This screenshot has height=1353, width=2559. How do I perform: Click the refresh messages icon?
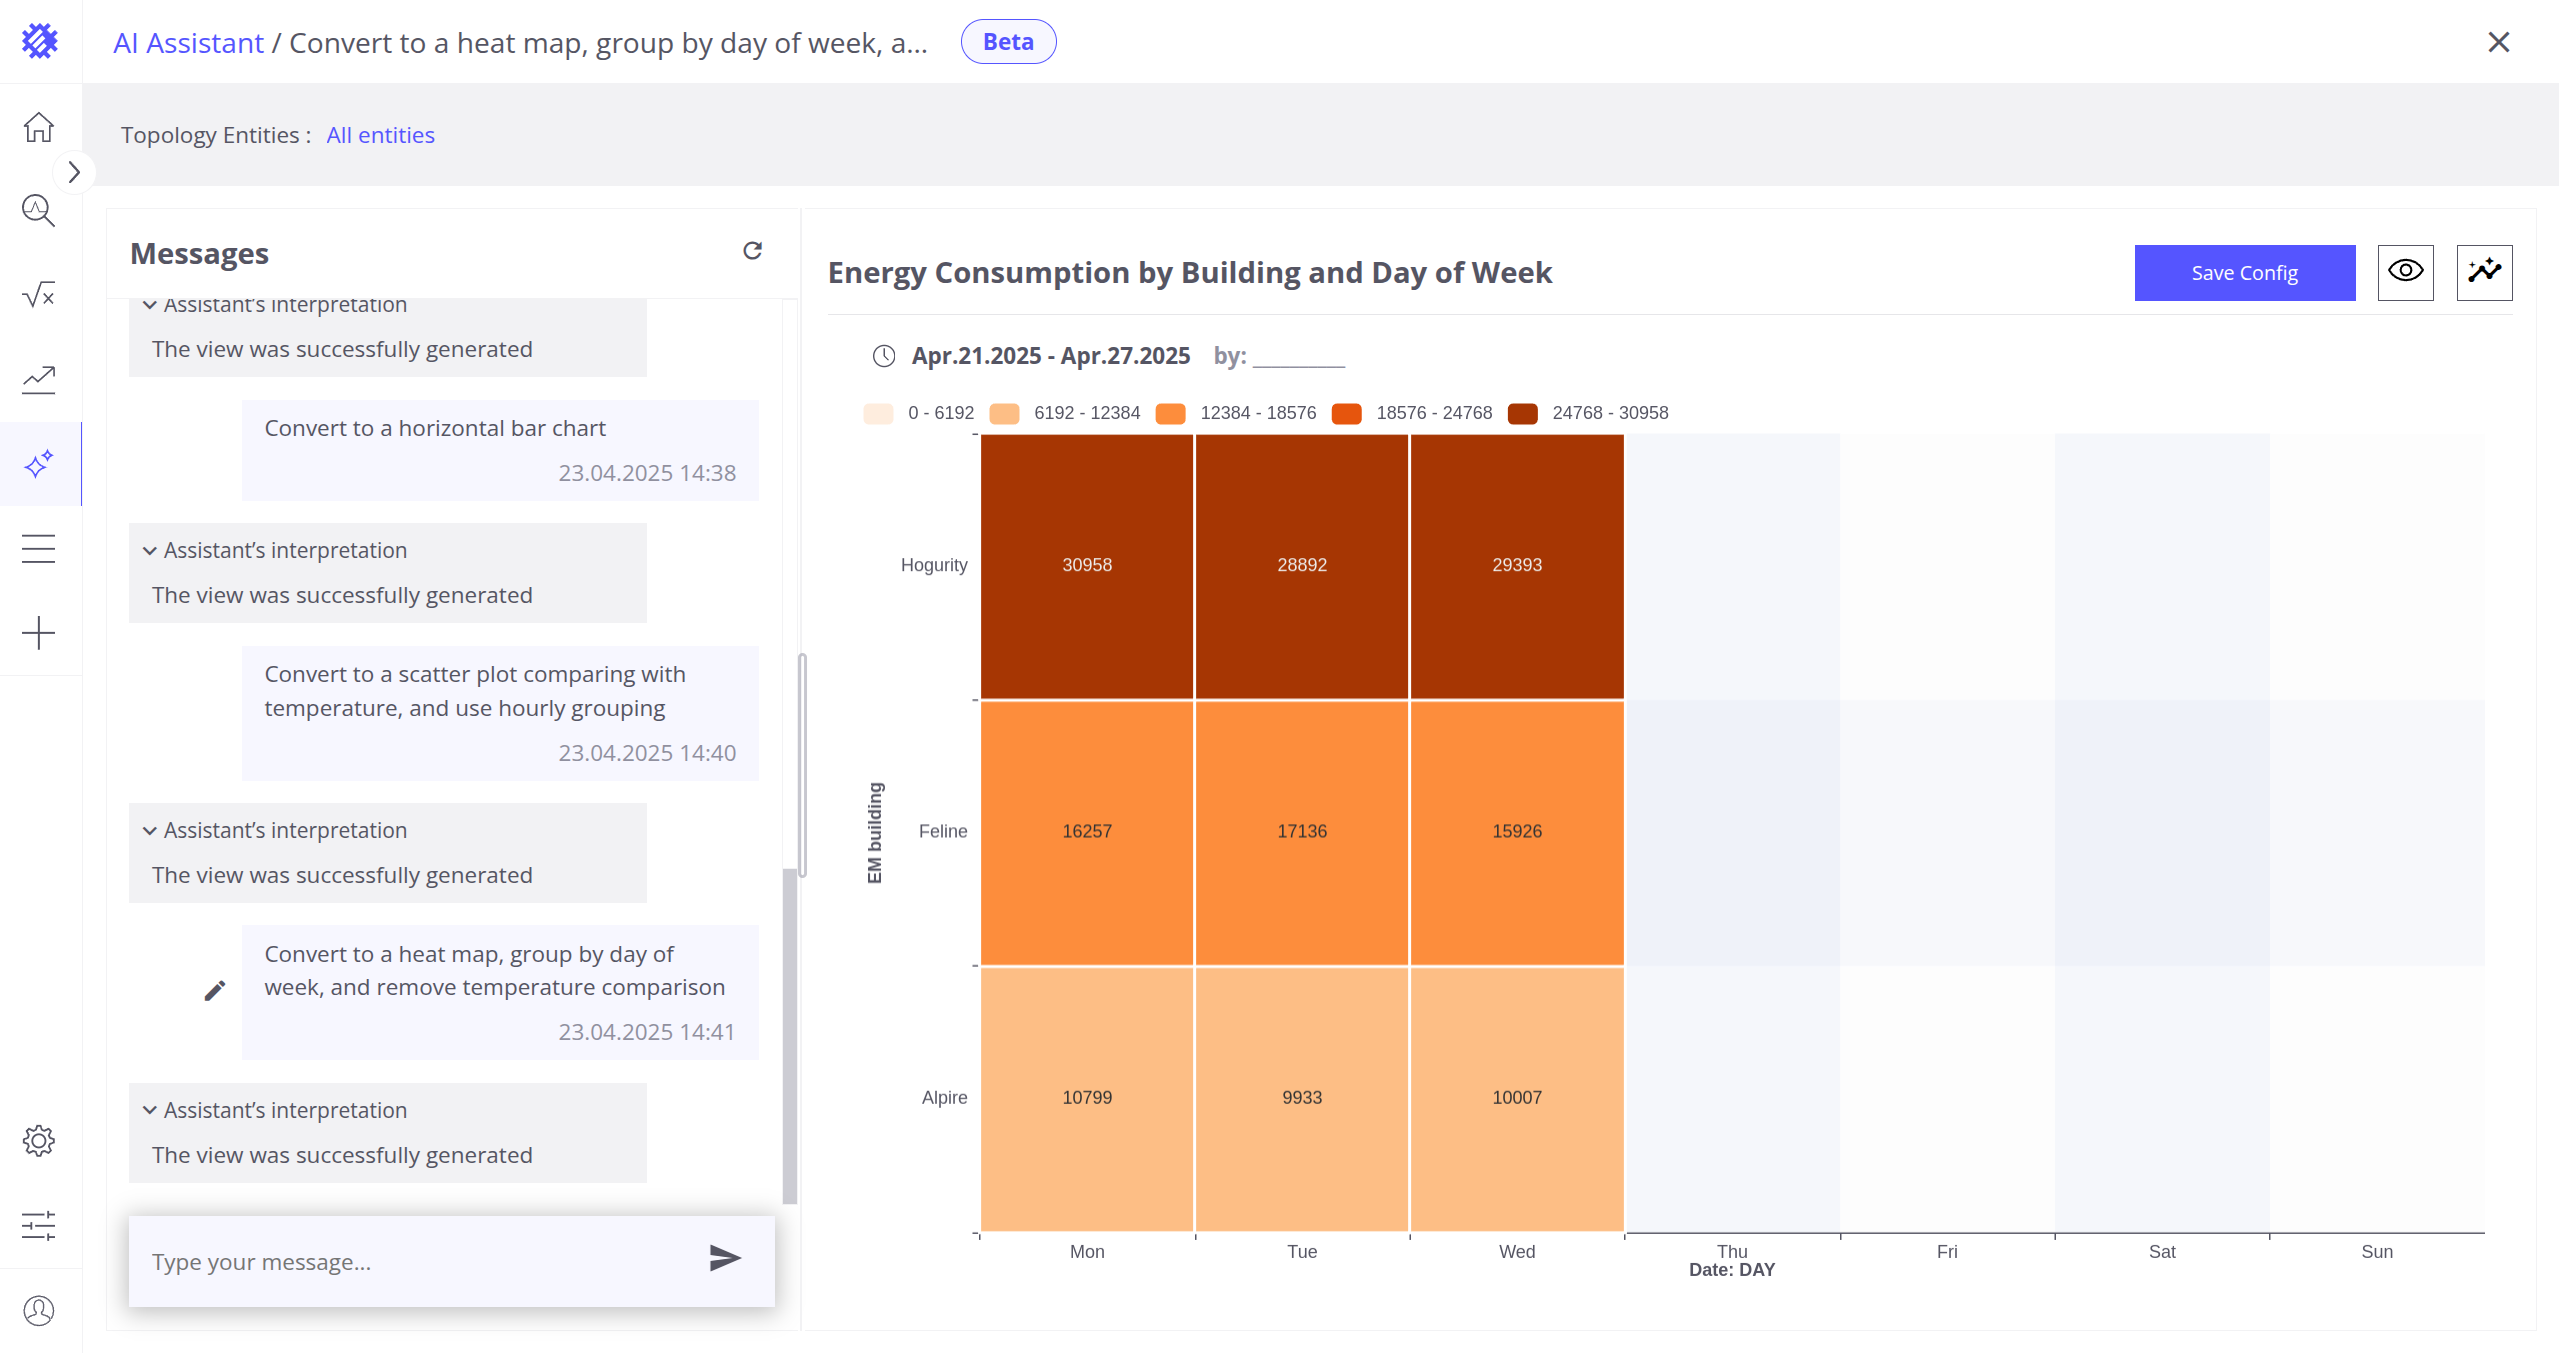(752, 251)
